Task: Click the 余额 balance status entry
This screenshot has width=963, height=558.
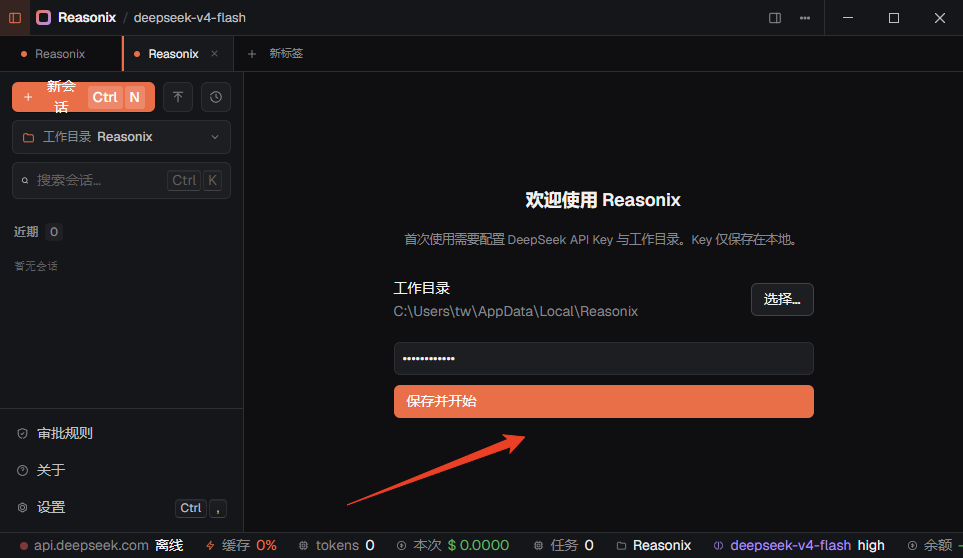Action: pyautogui.click(x=935, y=545)
